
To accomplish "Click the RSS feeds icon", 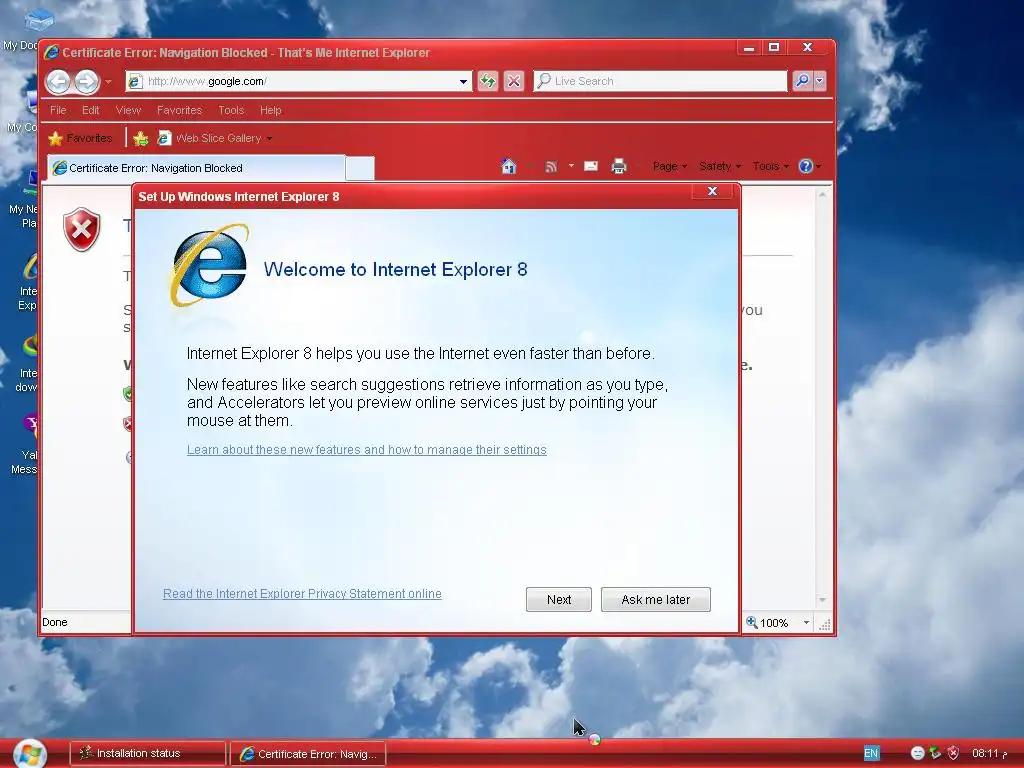I will click(551, 167).
